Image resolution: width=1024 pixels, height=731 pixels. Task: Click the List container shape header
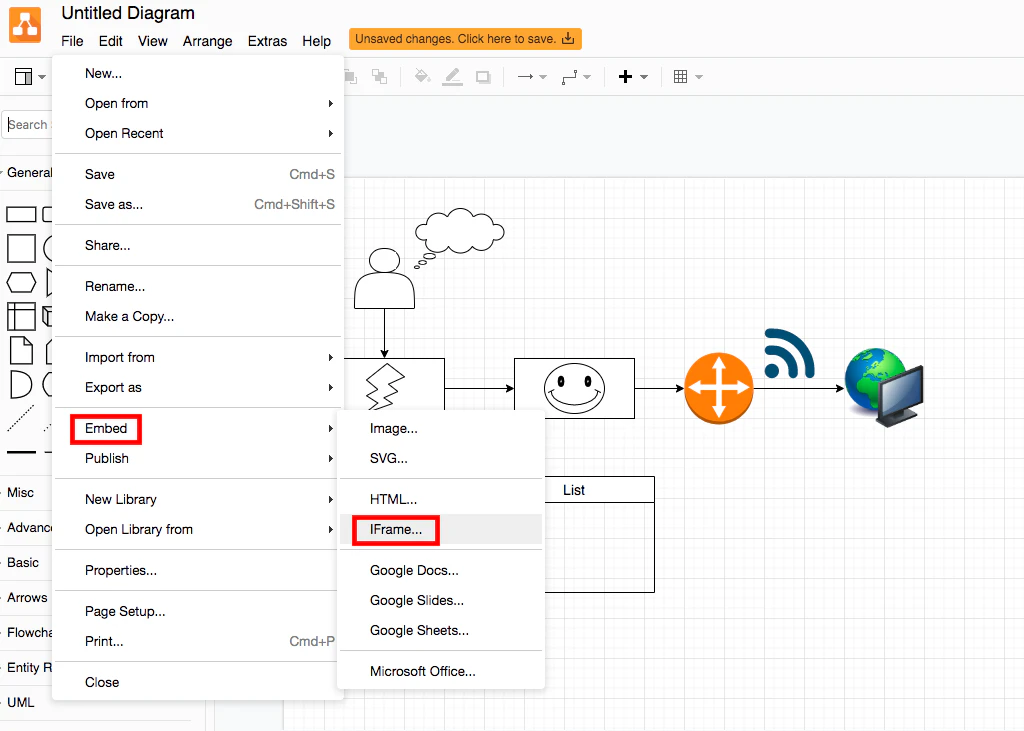pos(599,490)
